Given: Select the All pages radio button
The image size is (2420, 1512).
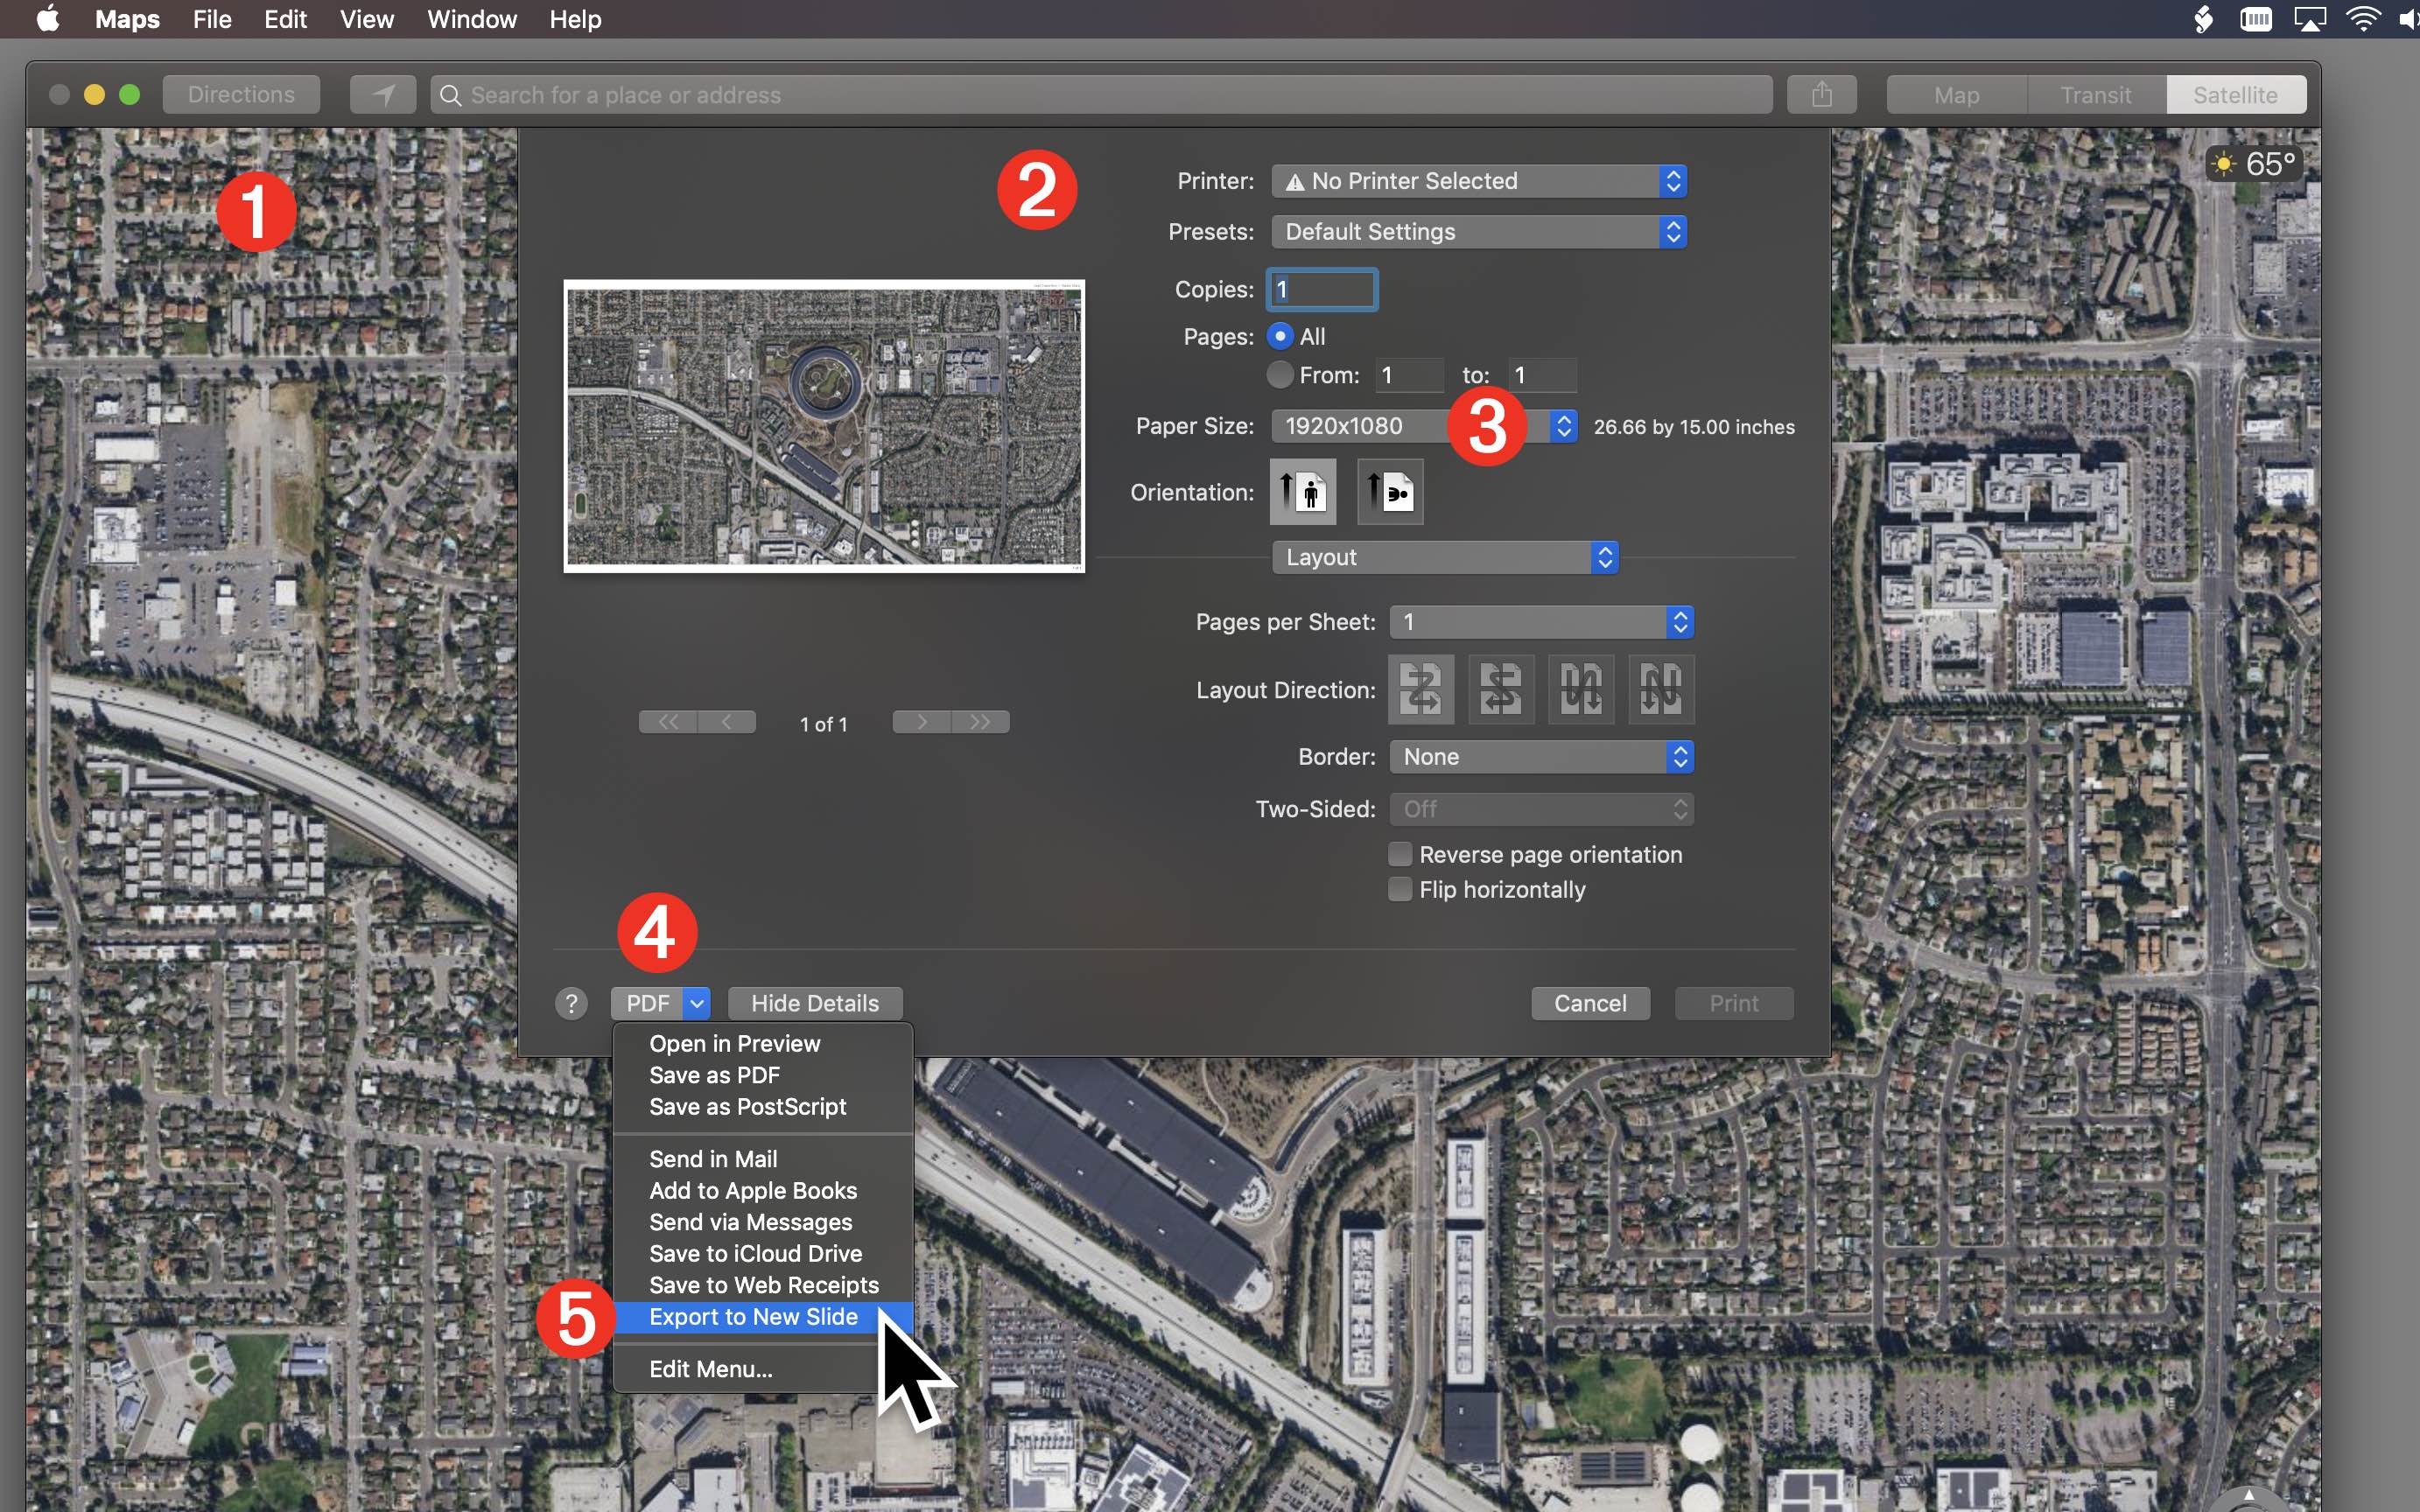Looking at the screenshot, I should pyautogui.click(x=1279, y=337).
